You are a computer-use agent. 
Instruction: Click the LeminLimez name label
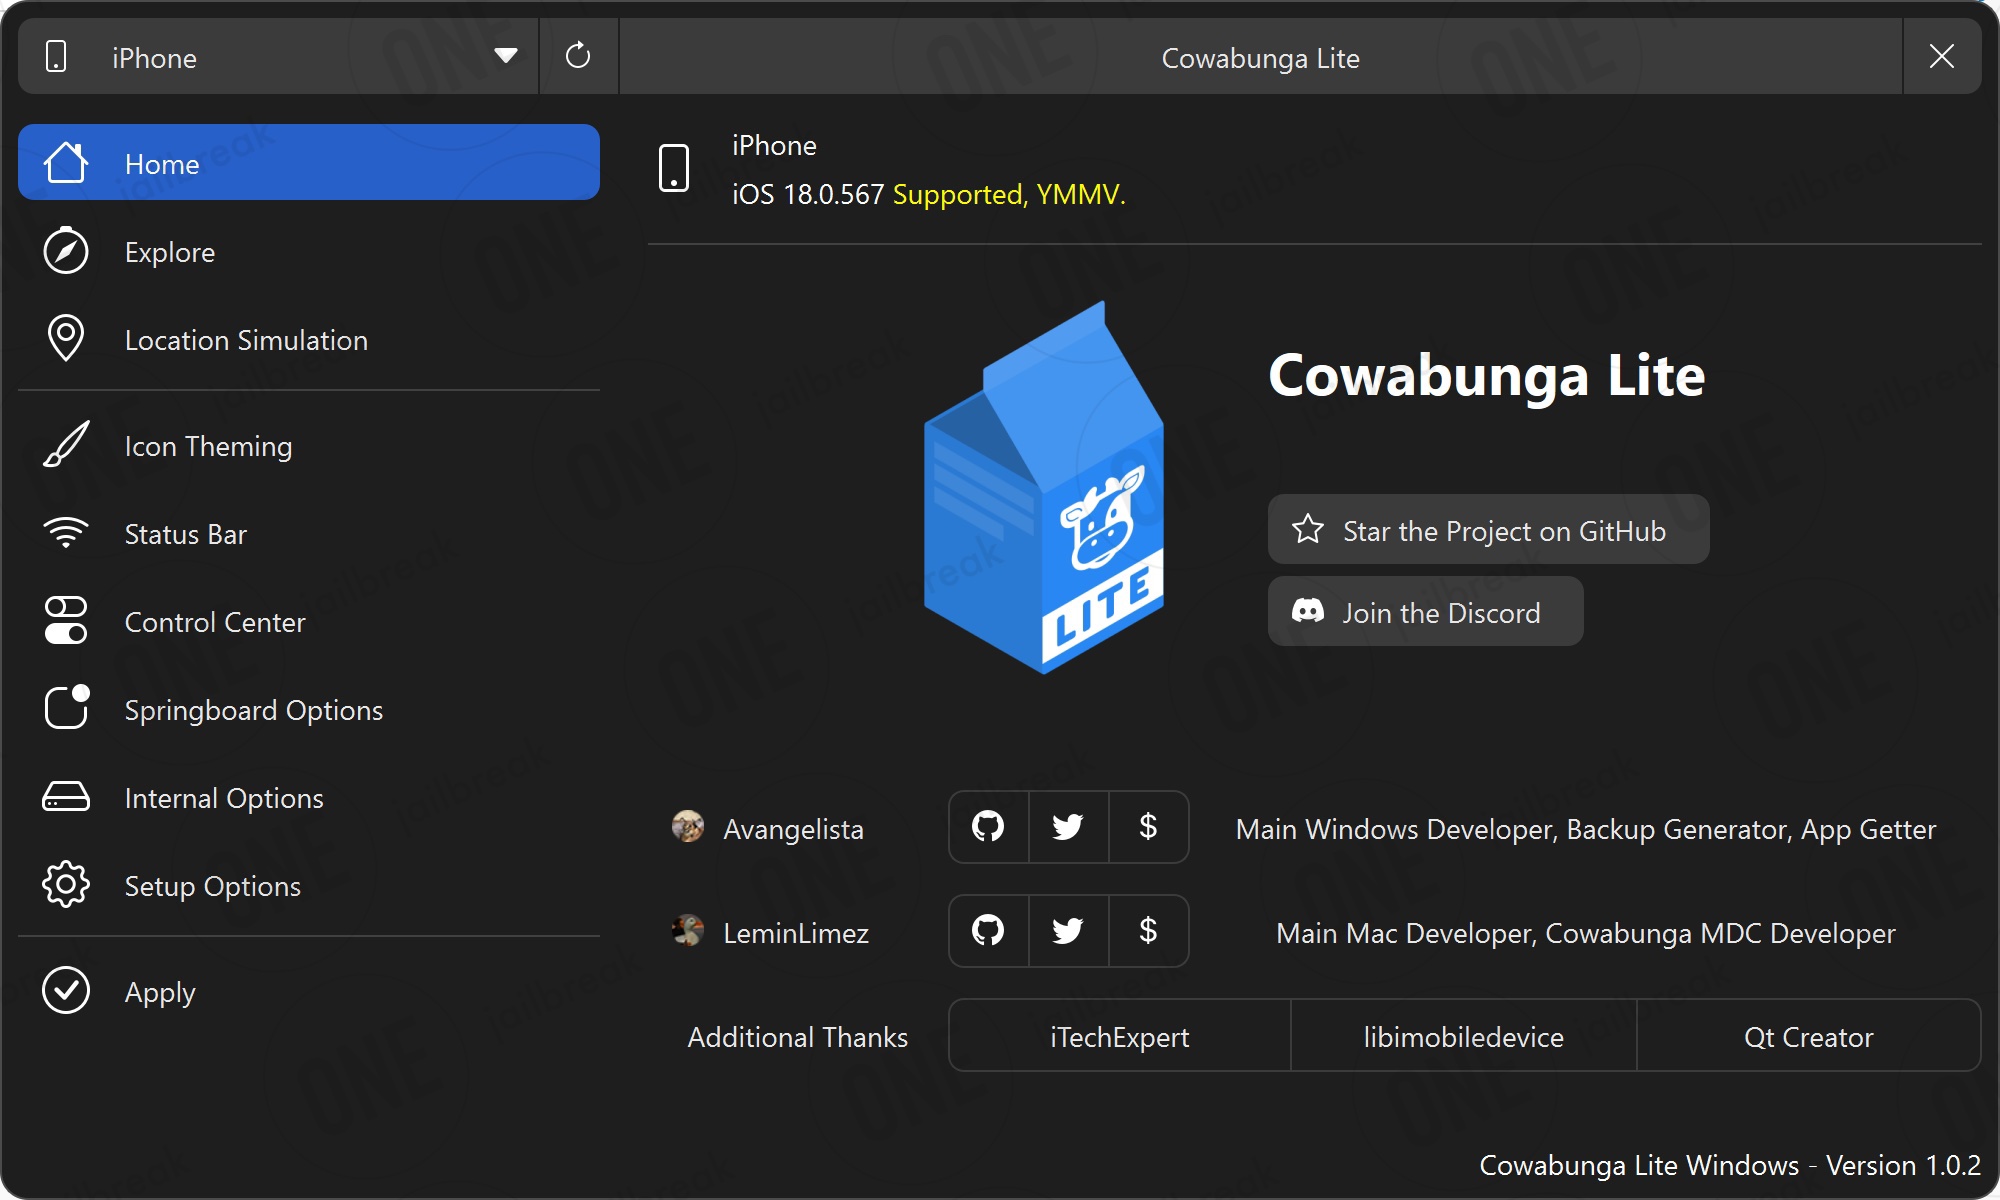point(796,933)
